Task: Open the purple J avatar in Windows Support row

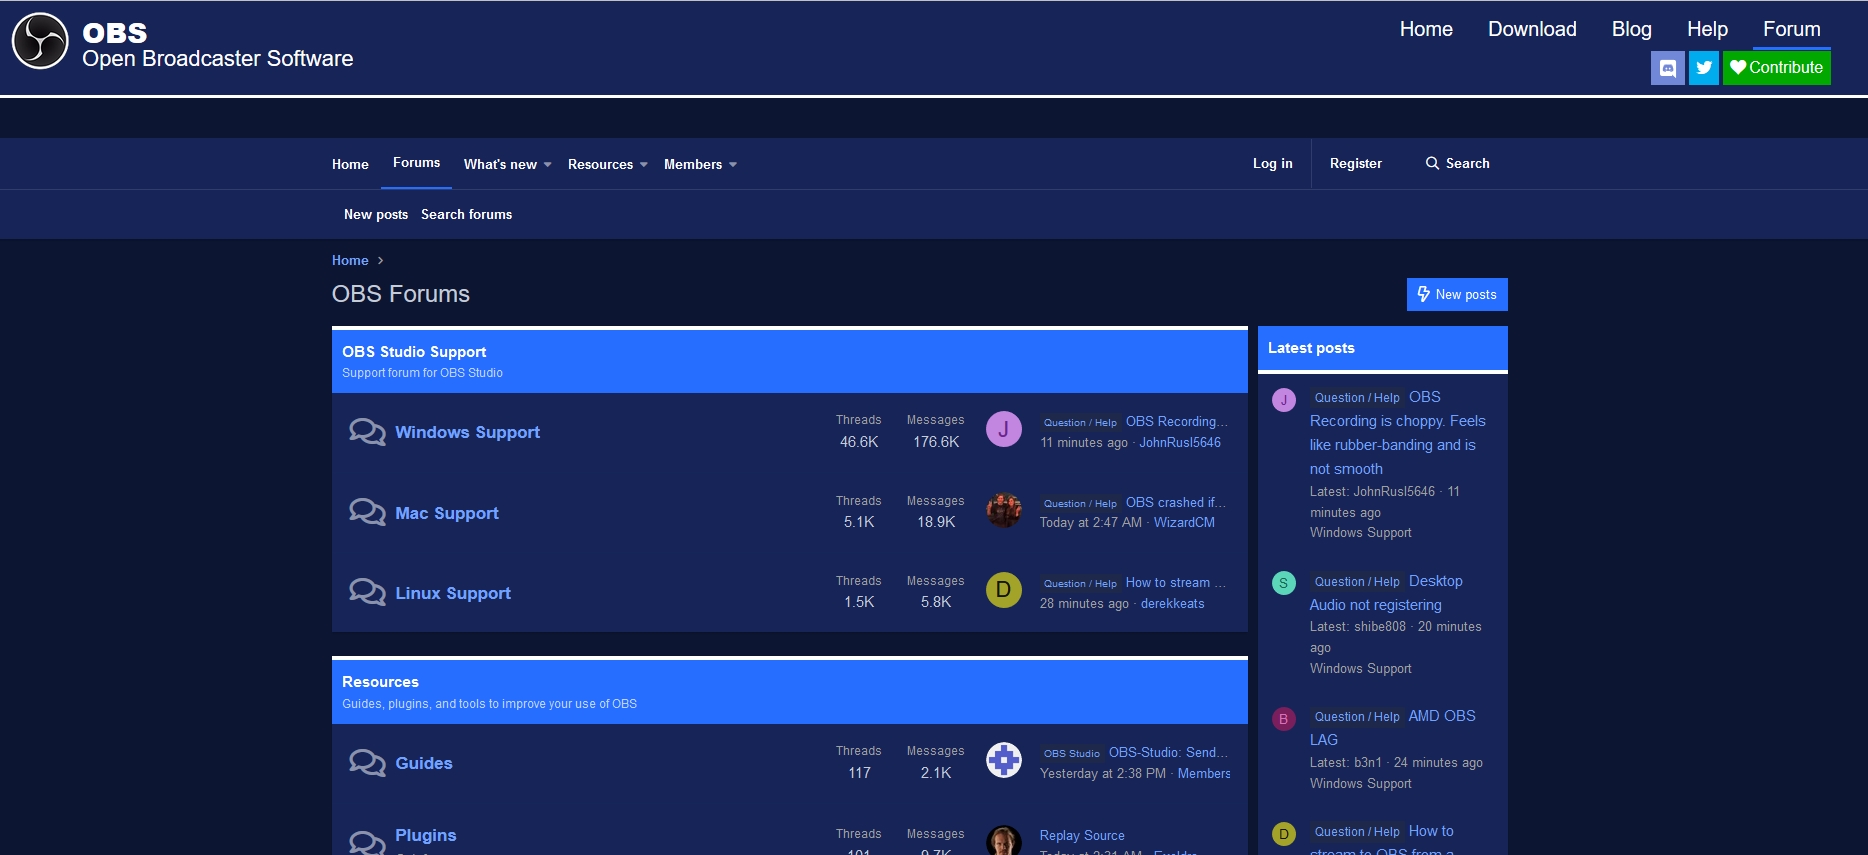Action: click(x=1004, y=430)
